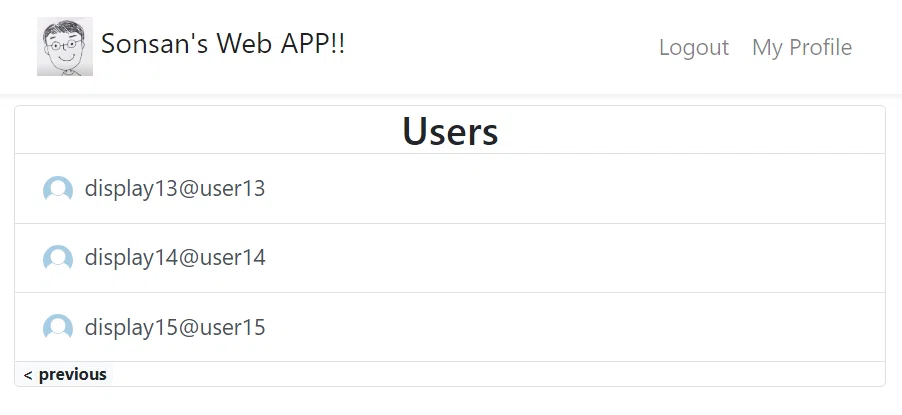Click the Users card header blank area
Image resolution: width=902 pixels, height=415 pixels.
click(x=690, y=130)
